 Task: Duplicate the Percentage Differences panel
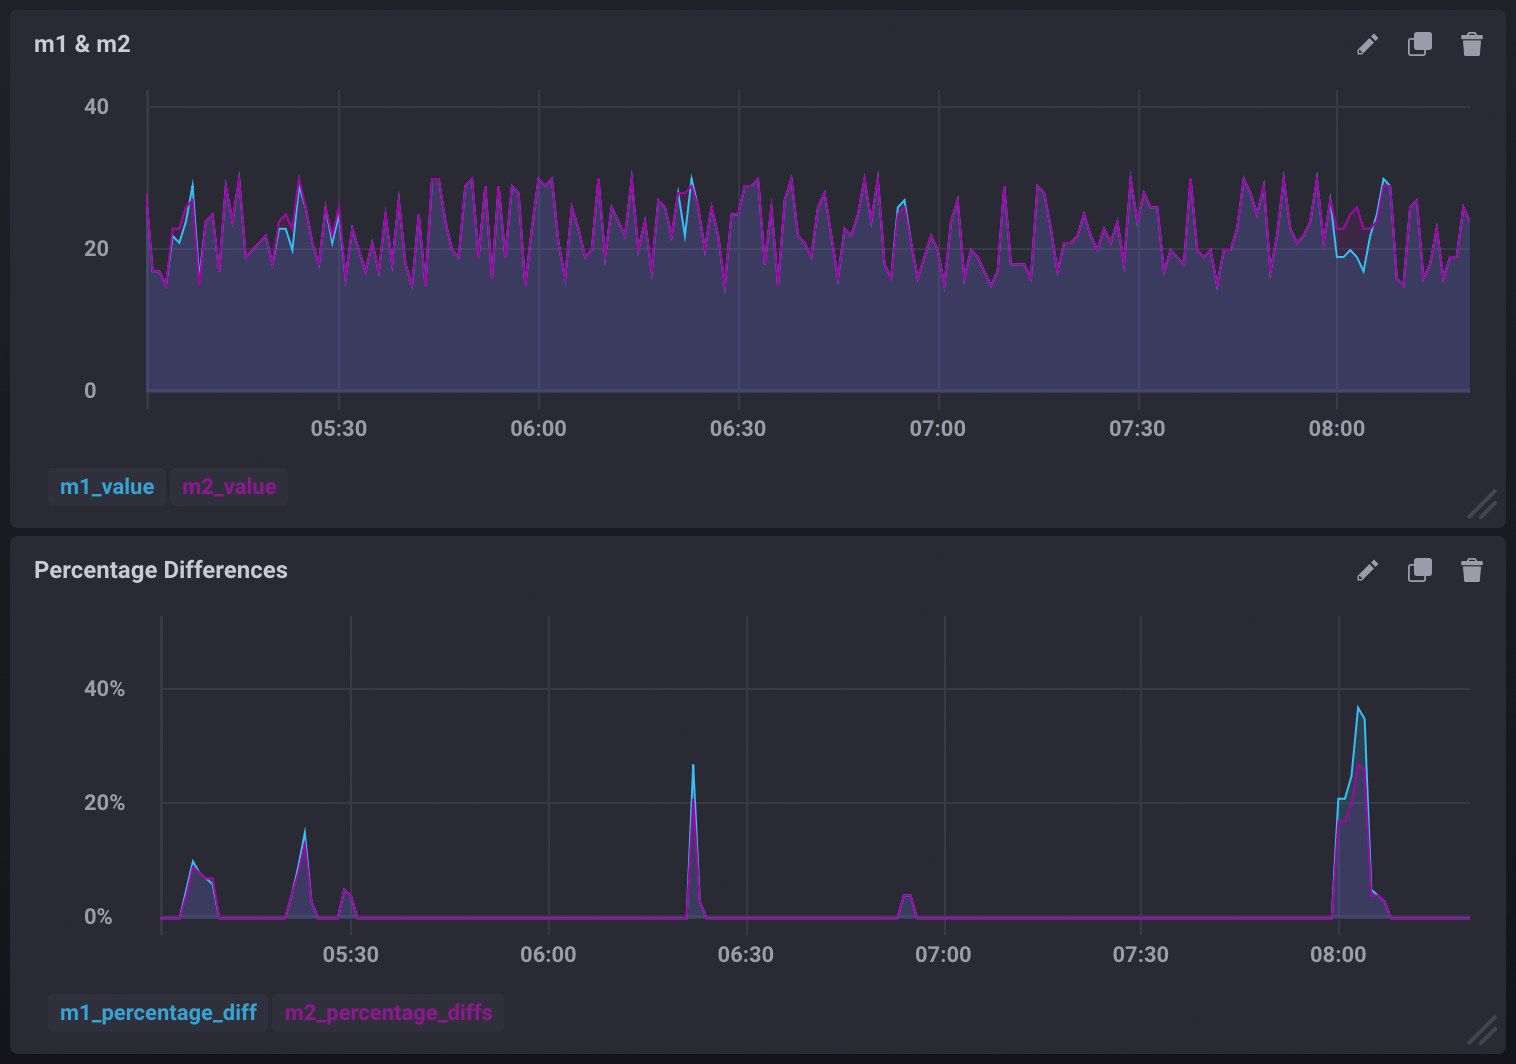(x=1419, y=570)
